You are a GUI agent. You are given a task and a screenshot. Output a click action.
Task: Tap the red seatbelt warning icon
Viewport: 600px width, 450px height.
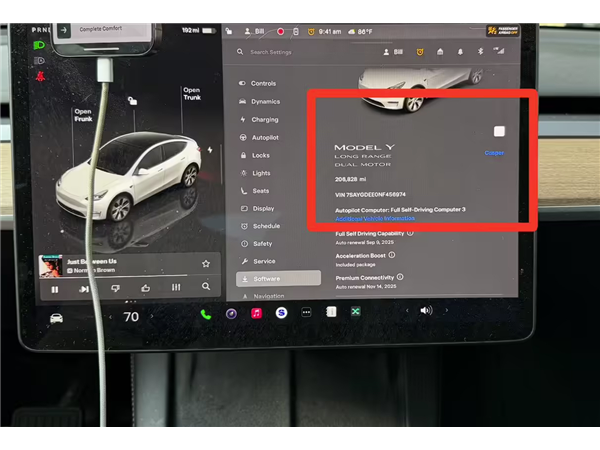pos(40,76)
